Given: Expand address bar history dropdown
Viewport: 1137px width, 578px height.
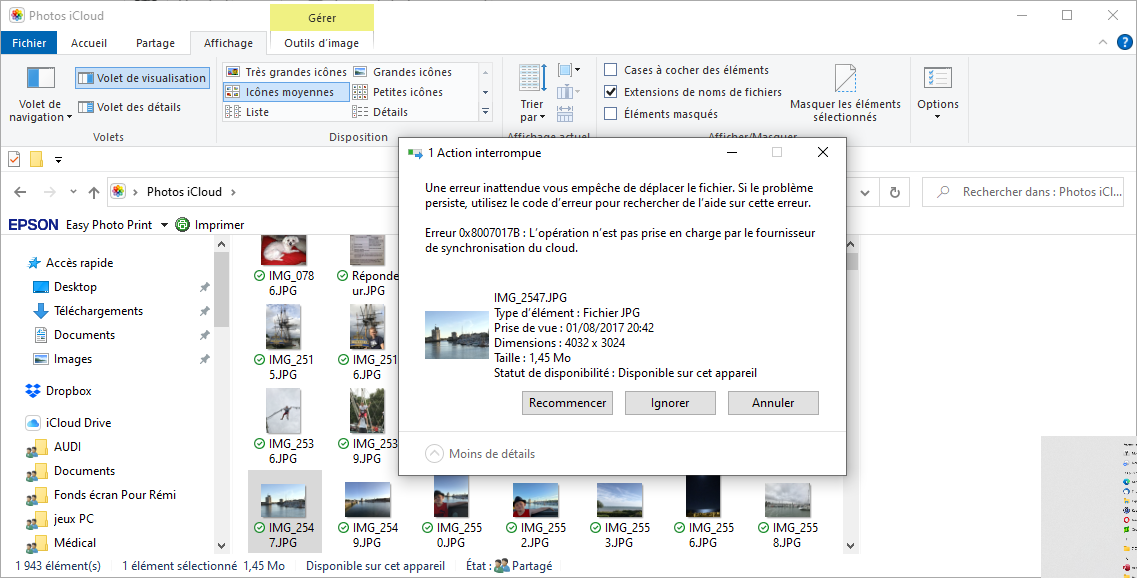Looking at the screenshot, I should click(864, 193).
